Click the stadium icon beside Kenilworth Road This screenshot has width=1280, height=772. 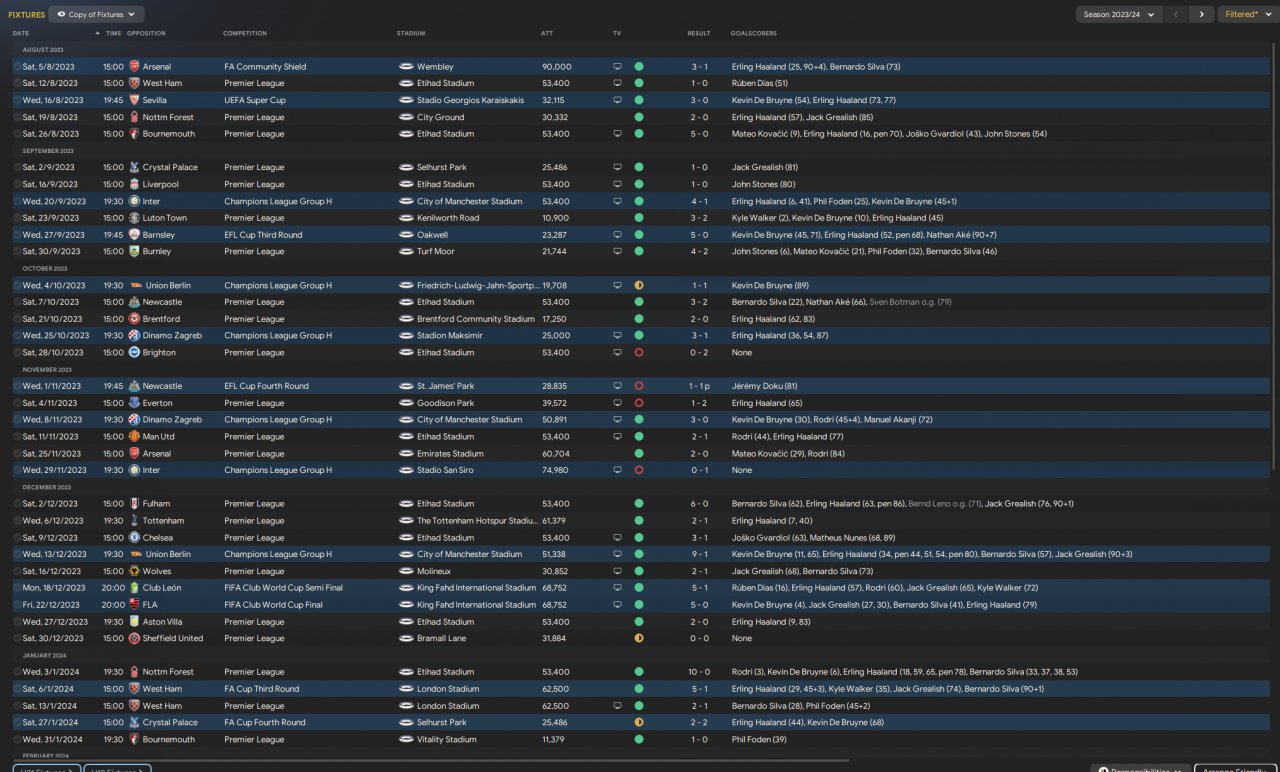(x=406, y=218)
